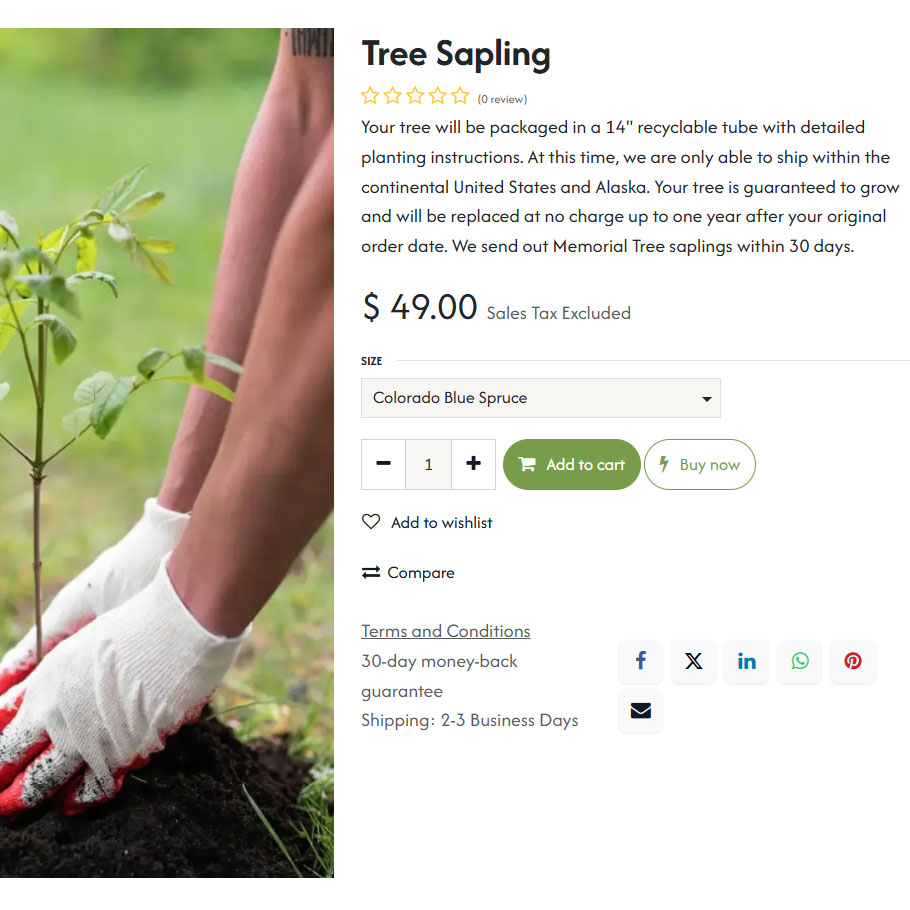Share the Tree Sapling on X
The width and height of the screenshot is (910, 910).
click(x=693, y=661)
